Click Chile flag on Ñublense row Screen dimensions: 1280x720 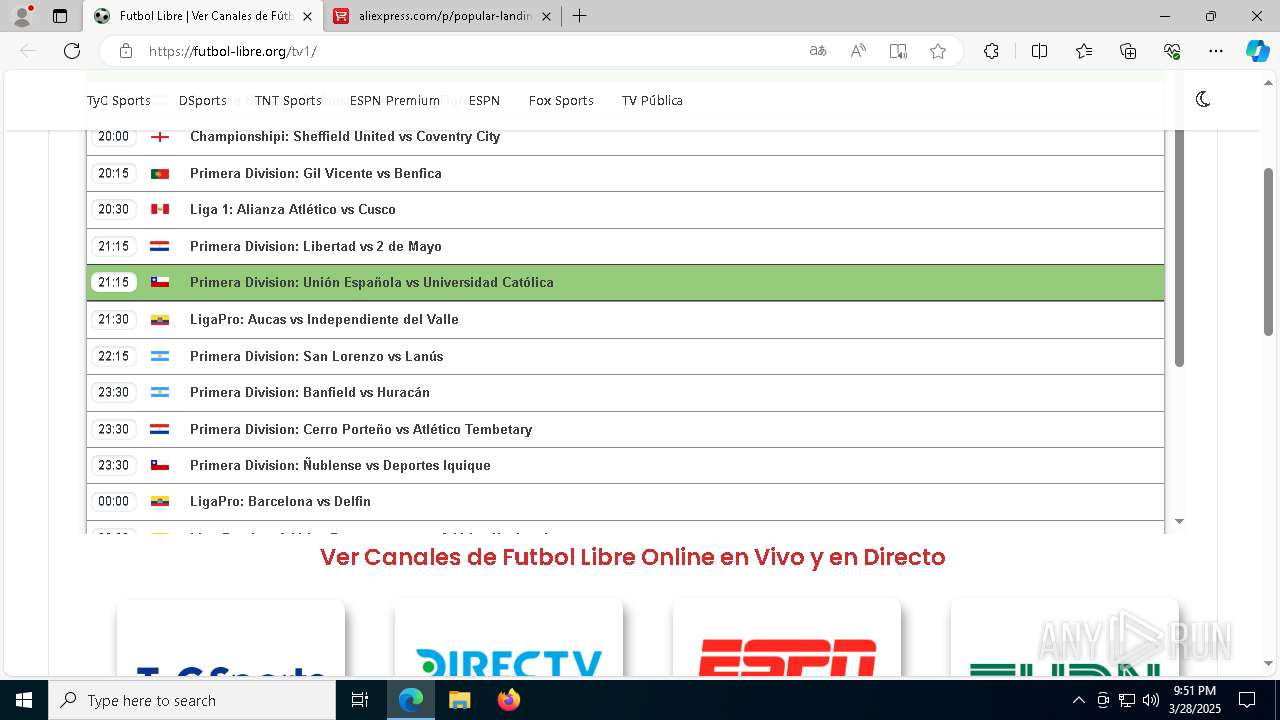coord(160,465)
